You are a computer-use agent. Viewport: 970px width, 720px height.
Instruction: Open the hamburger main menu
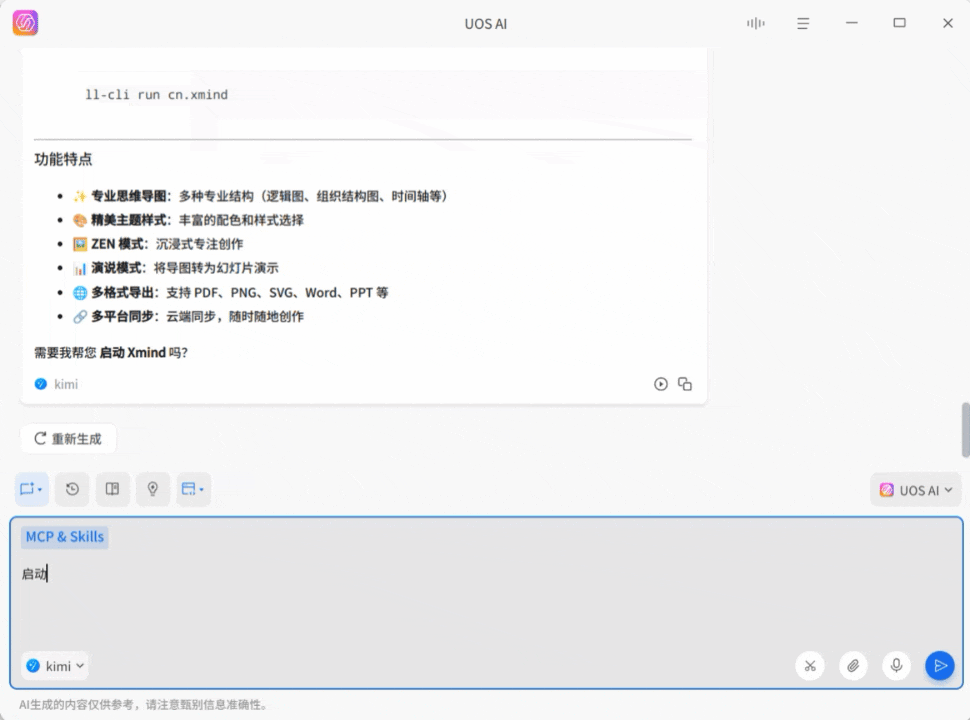point(803,23)
